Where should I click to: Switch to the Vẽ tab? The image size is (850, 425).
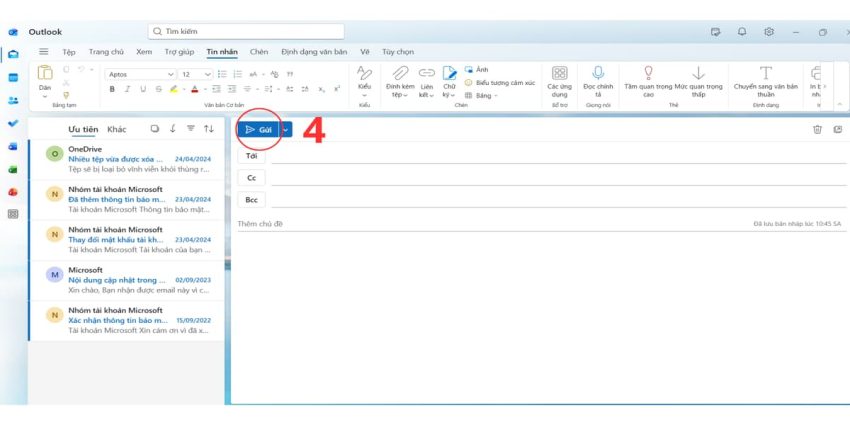(364, 52)
